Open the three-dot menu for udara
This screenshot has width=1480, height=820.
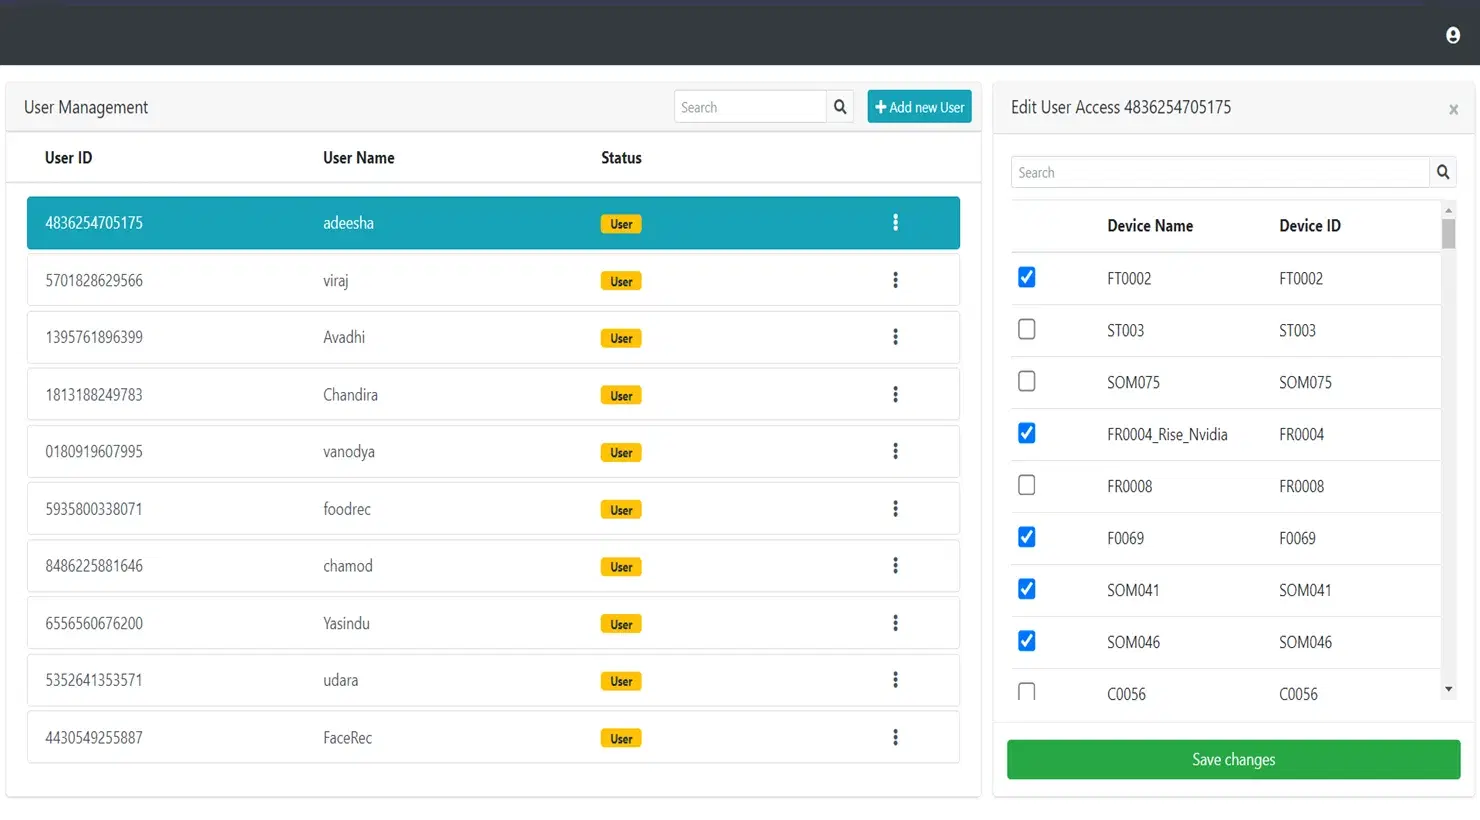(x=895, y=680)
